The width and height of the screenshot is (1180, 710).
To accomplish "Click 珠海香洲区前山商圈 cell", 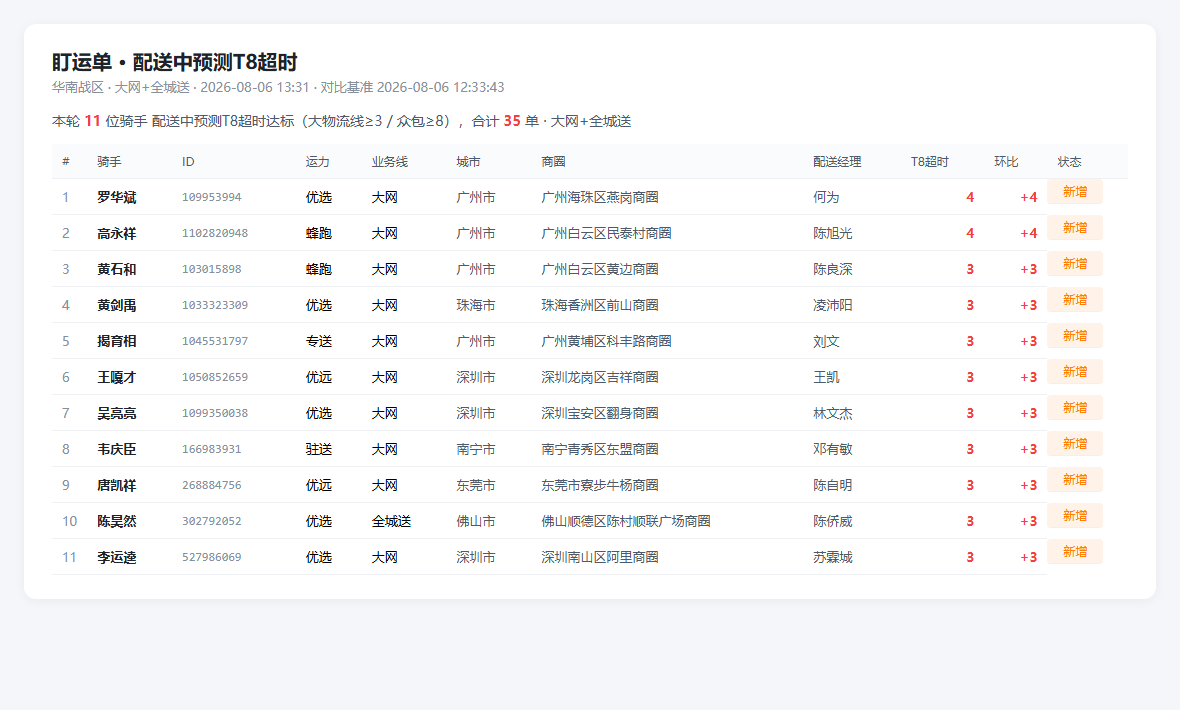I will click(600, 306).
